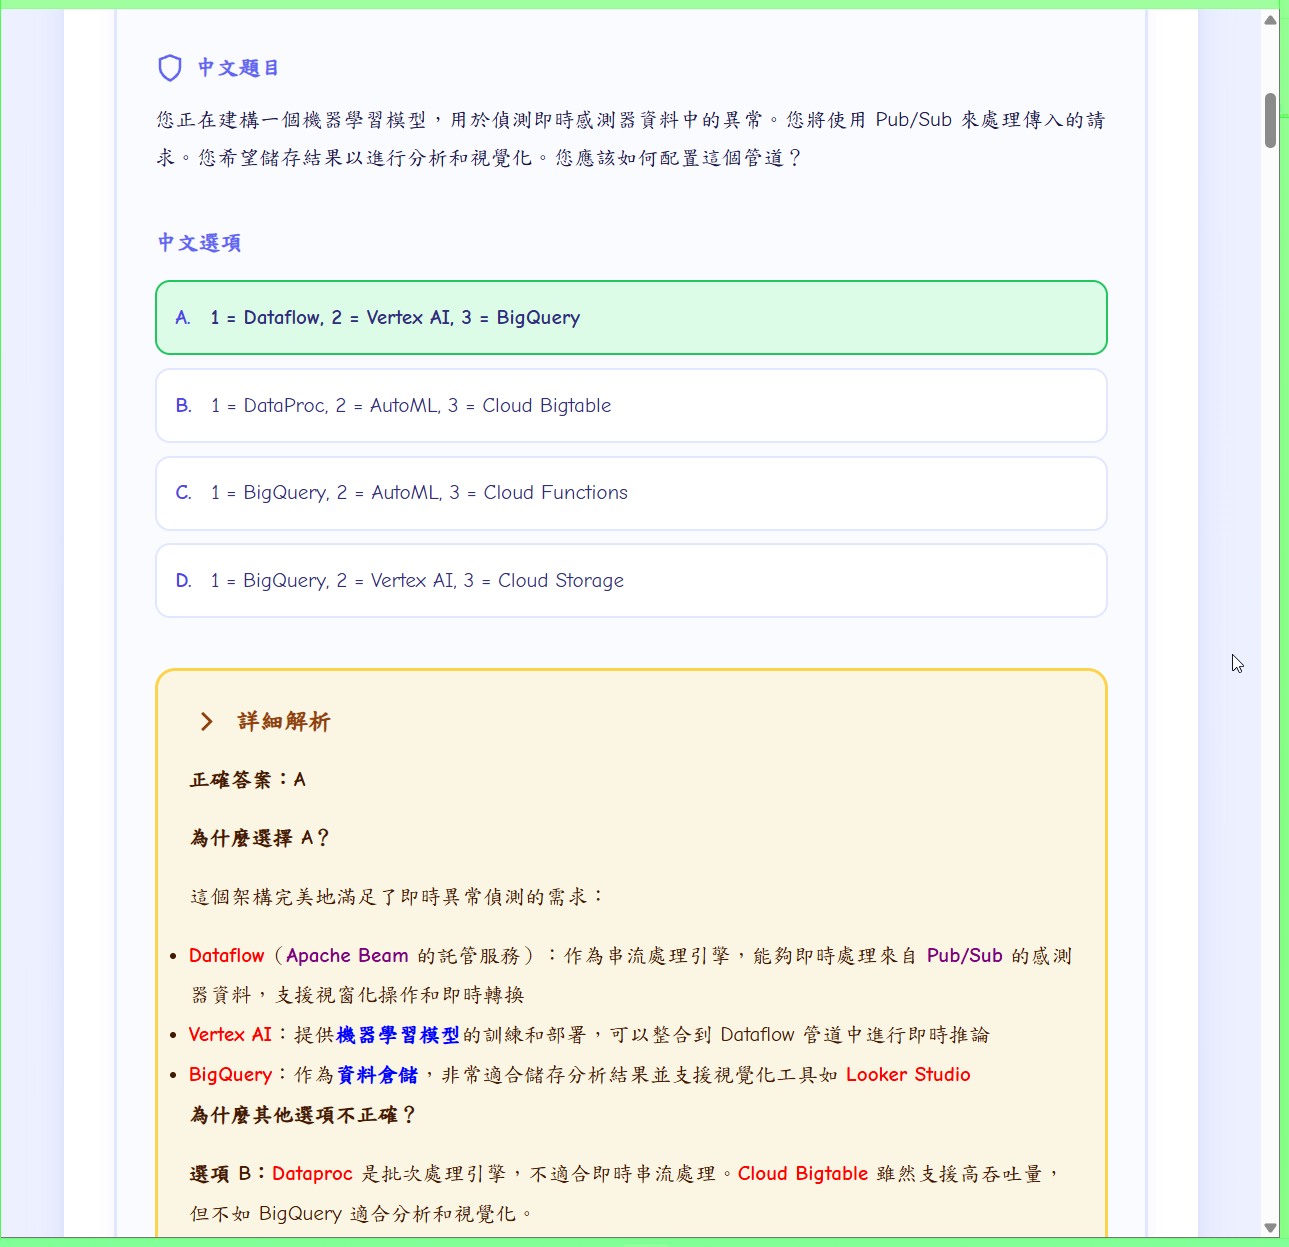The image size is (1289, 1247).
Task: Click the purple Apache Beam text
Action: coord(347,956)
